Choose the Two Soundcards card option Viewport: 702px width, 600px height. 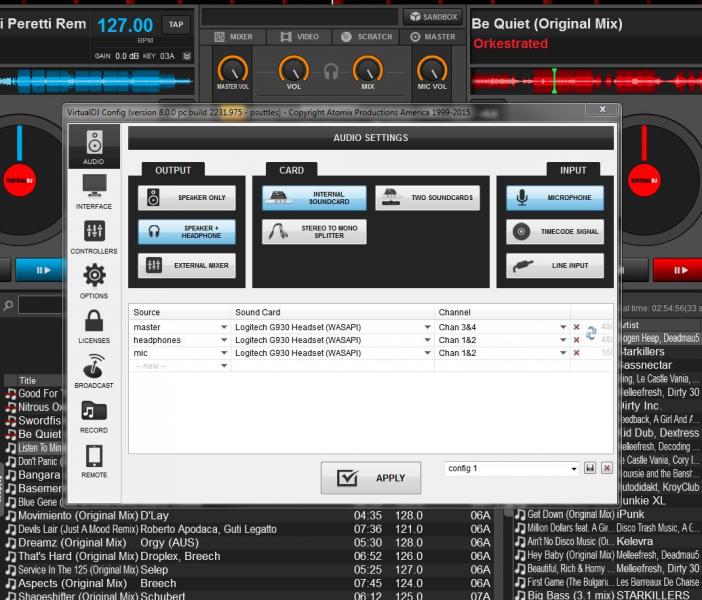click(427, 198)
